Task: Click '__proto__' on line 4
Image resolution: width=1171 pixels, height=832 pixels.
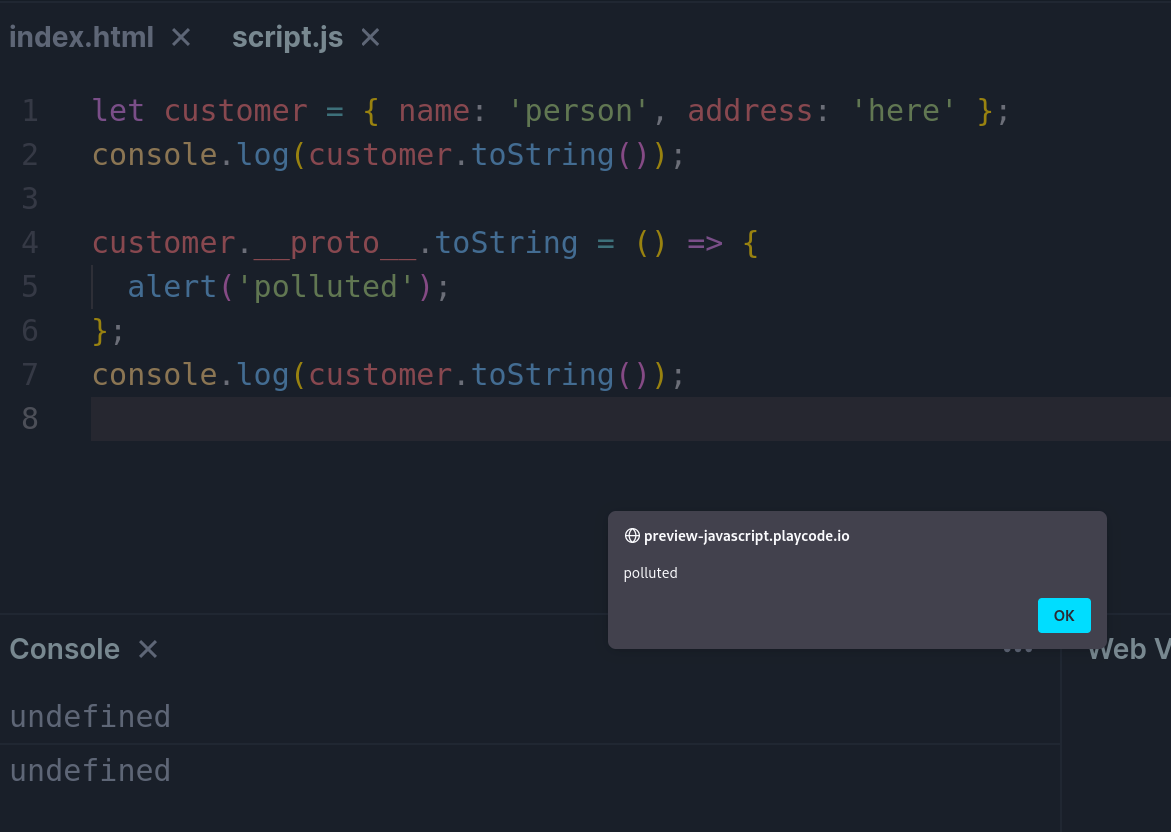Action: [x=335, y=243]
